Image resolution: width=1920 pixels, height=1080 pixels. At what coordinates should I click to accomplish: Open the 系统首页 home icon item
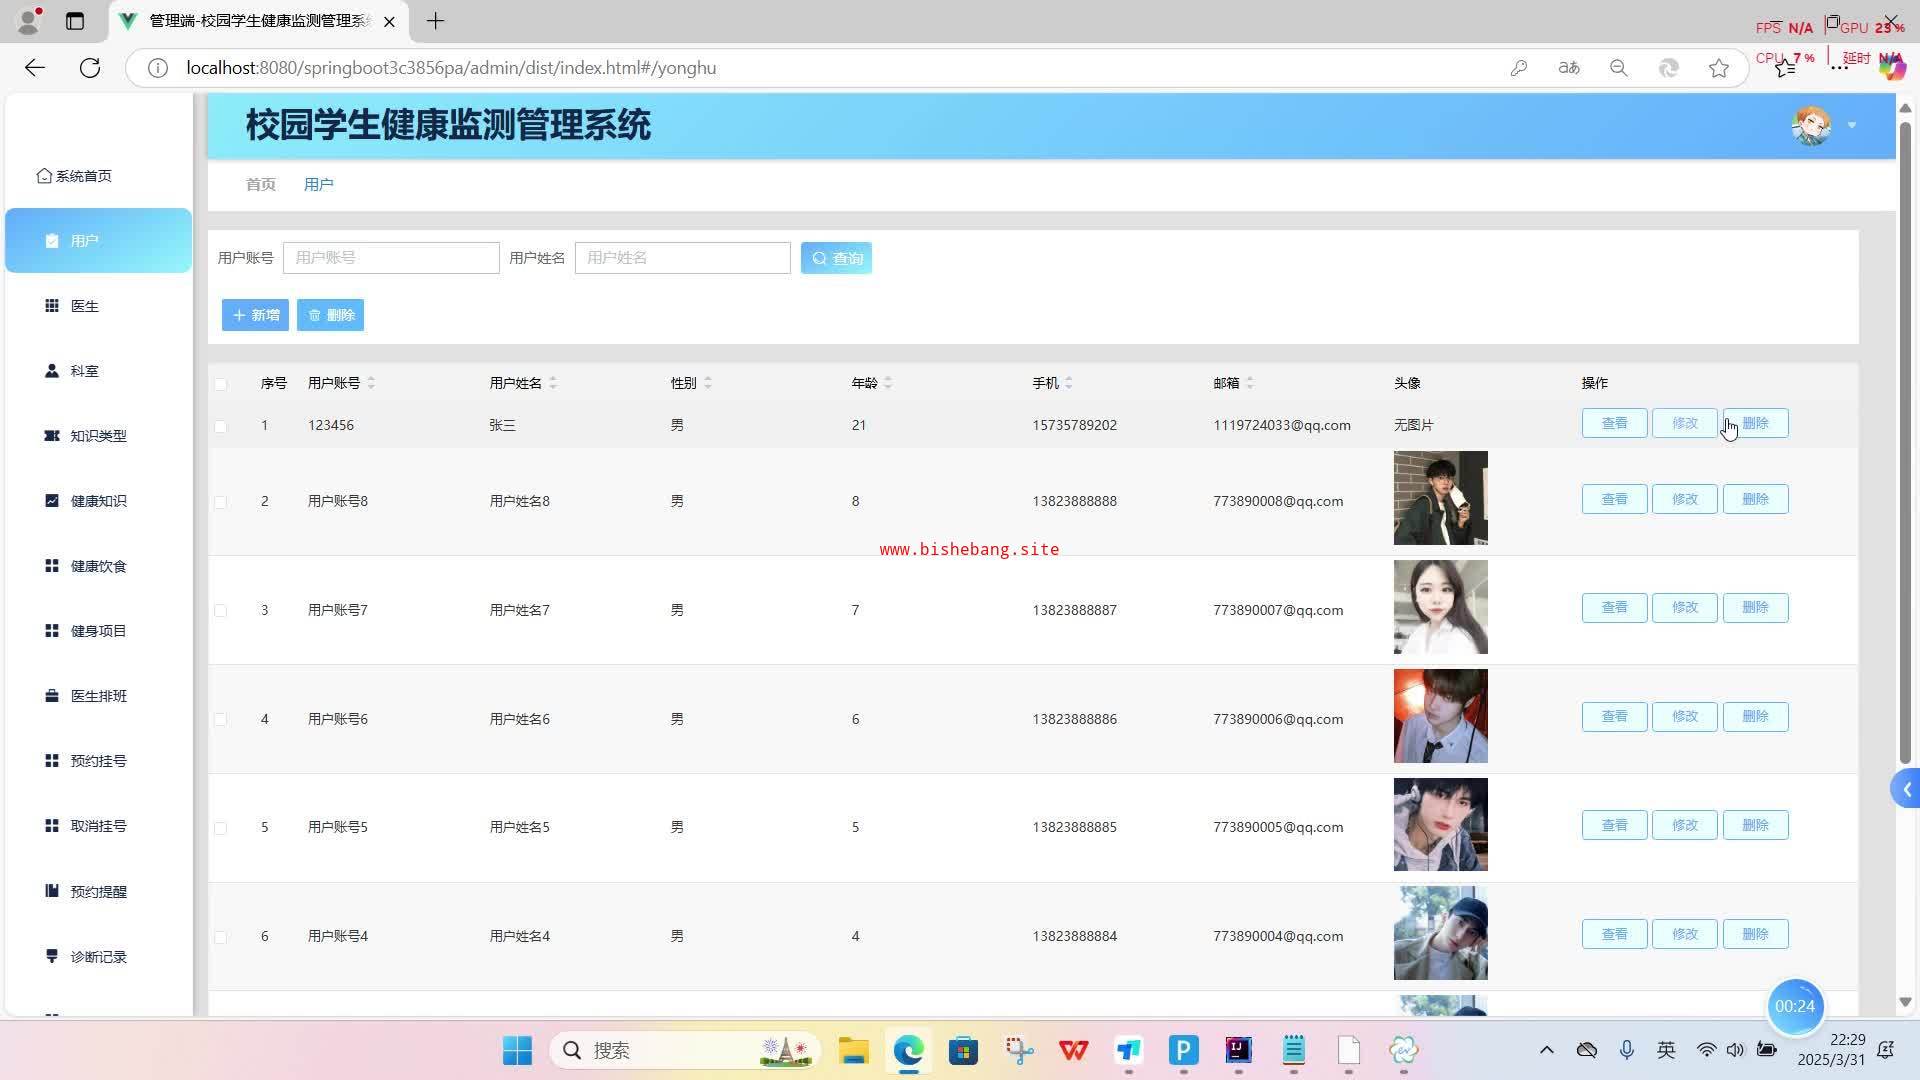[x=44, y=176]
